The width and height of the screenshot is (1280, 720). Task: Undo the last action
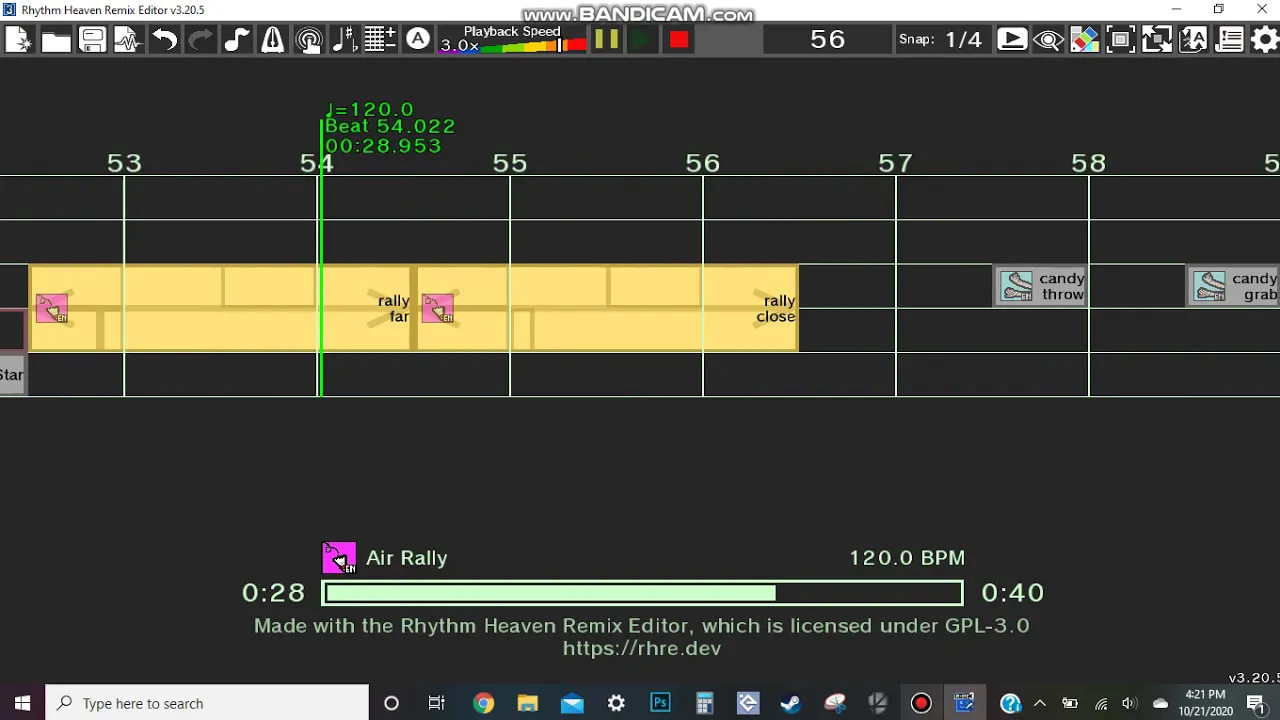point(165,40)
